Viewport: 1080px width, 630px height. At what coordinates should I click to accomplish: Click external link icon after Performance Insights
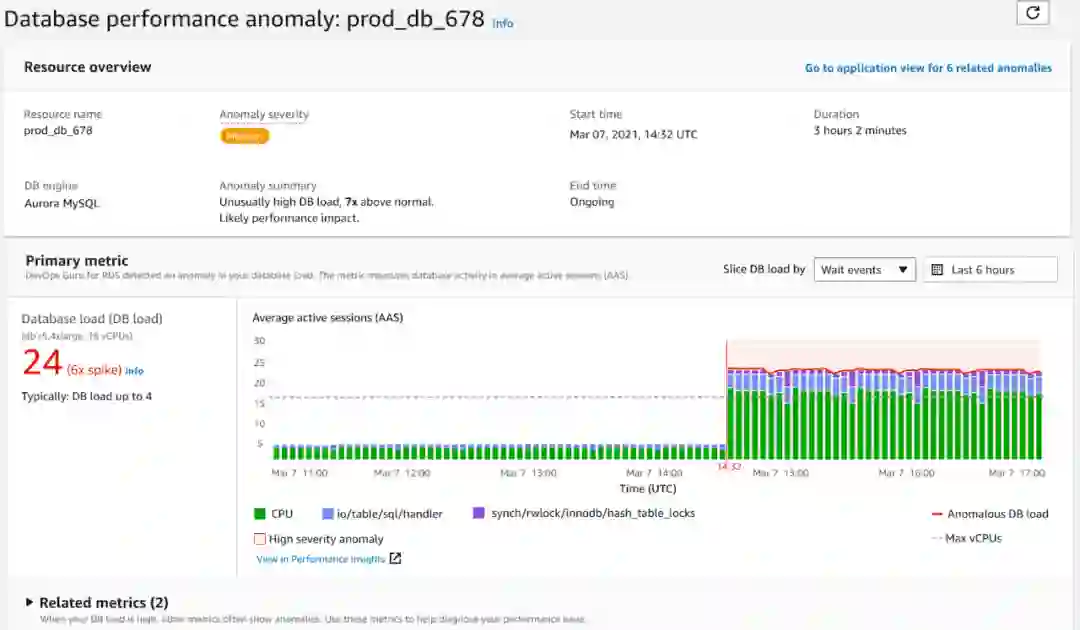(x=395, y=558)
